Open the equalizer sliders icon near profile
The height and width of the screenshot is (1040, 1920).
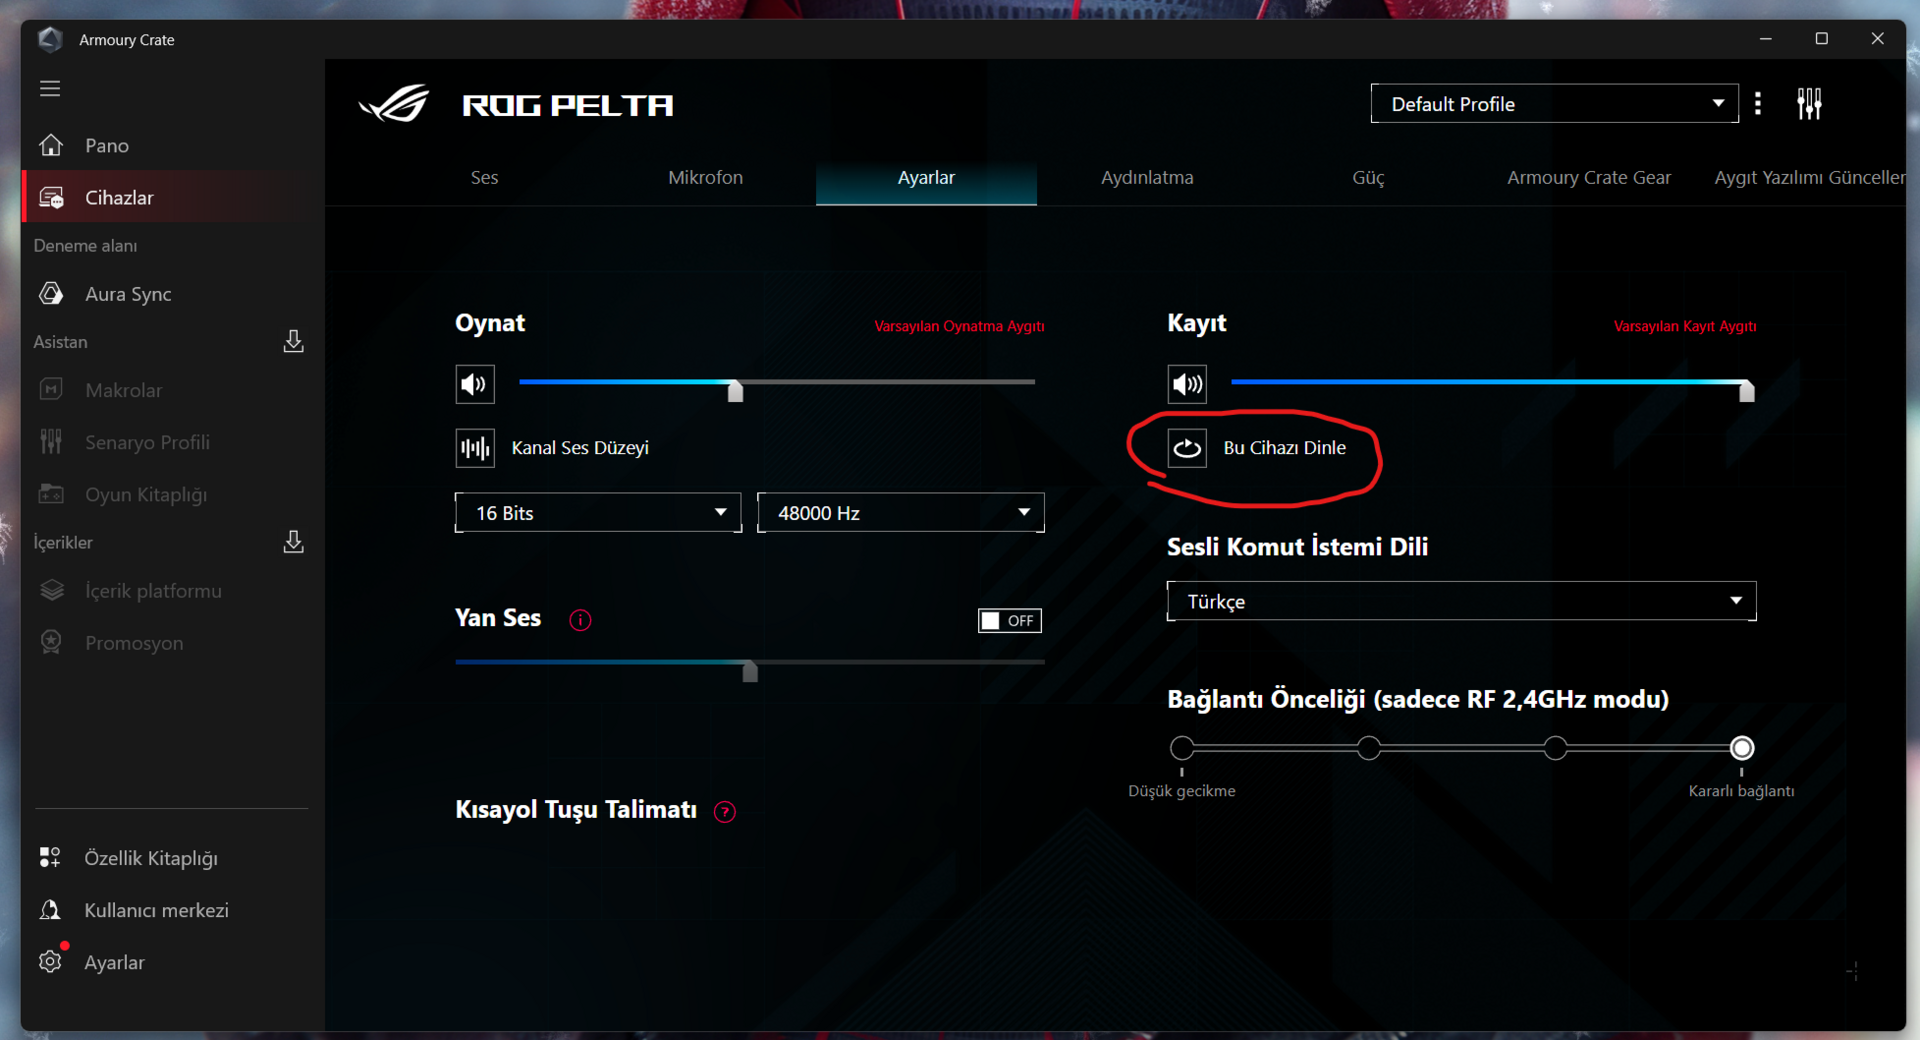click(1809, 104)
